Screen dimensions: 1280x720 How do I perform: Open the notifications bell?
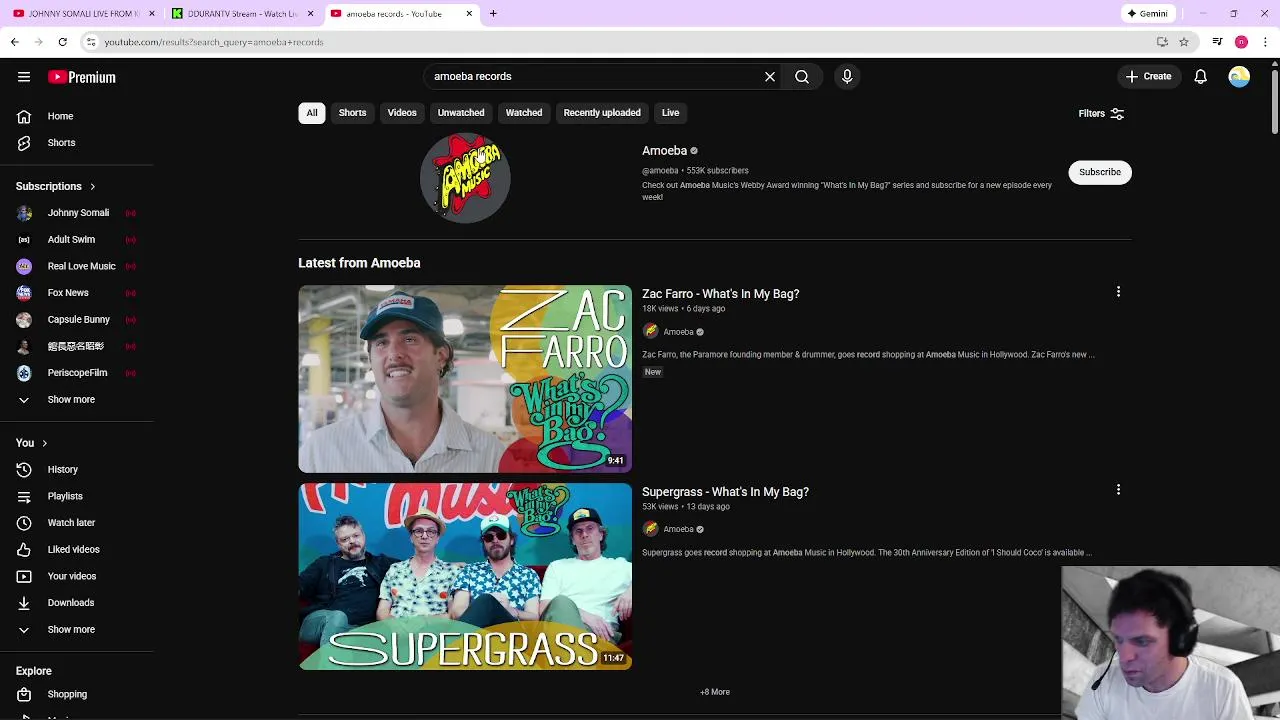(x=1201, y=76)
